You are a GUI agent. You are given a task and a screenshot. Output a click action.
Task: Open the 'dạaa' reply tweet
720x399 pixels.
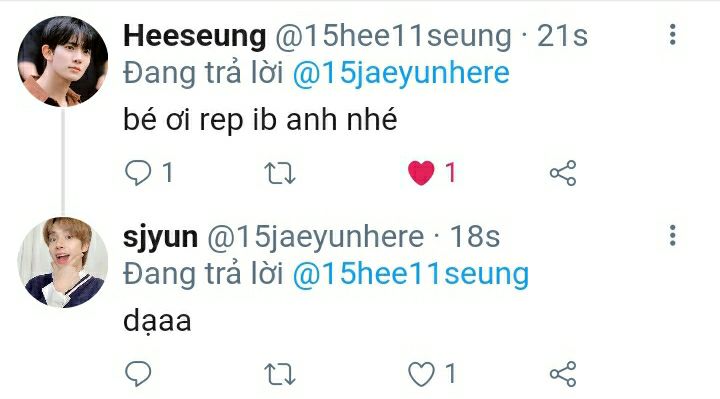point(157,321)
